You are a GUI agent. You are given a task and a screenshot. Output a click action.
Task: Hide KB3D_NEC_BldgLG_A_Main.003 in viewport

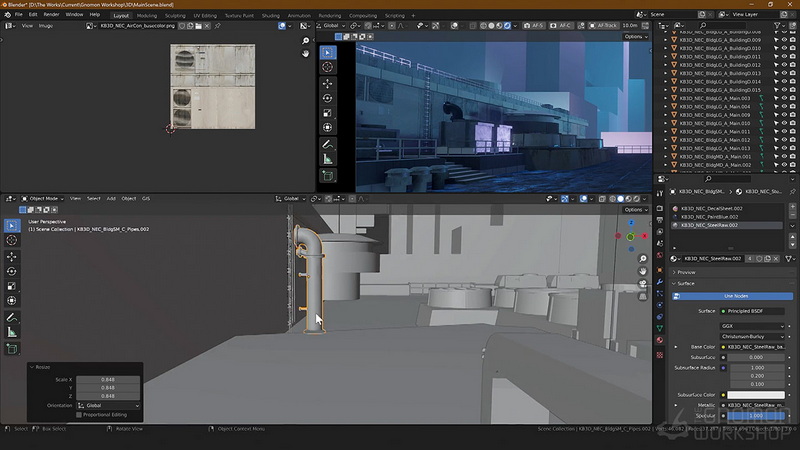(784, 98)
